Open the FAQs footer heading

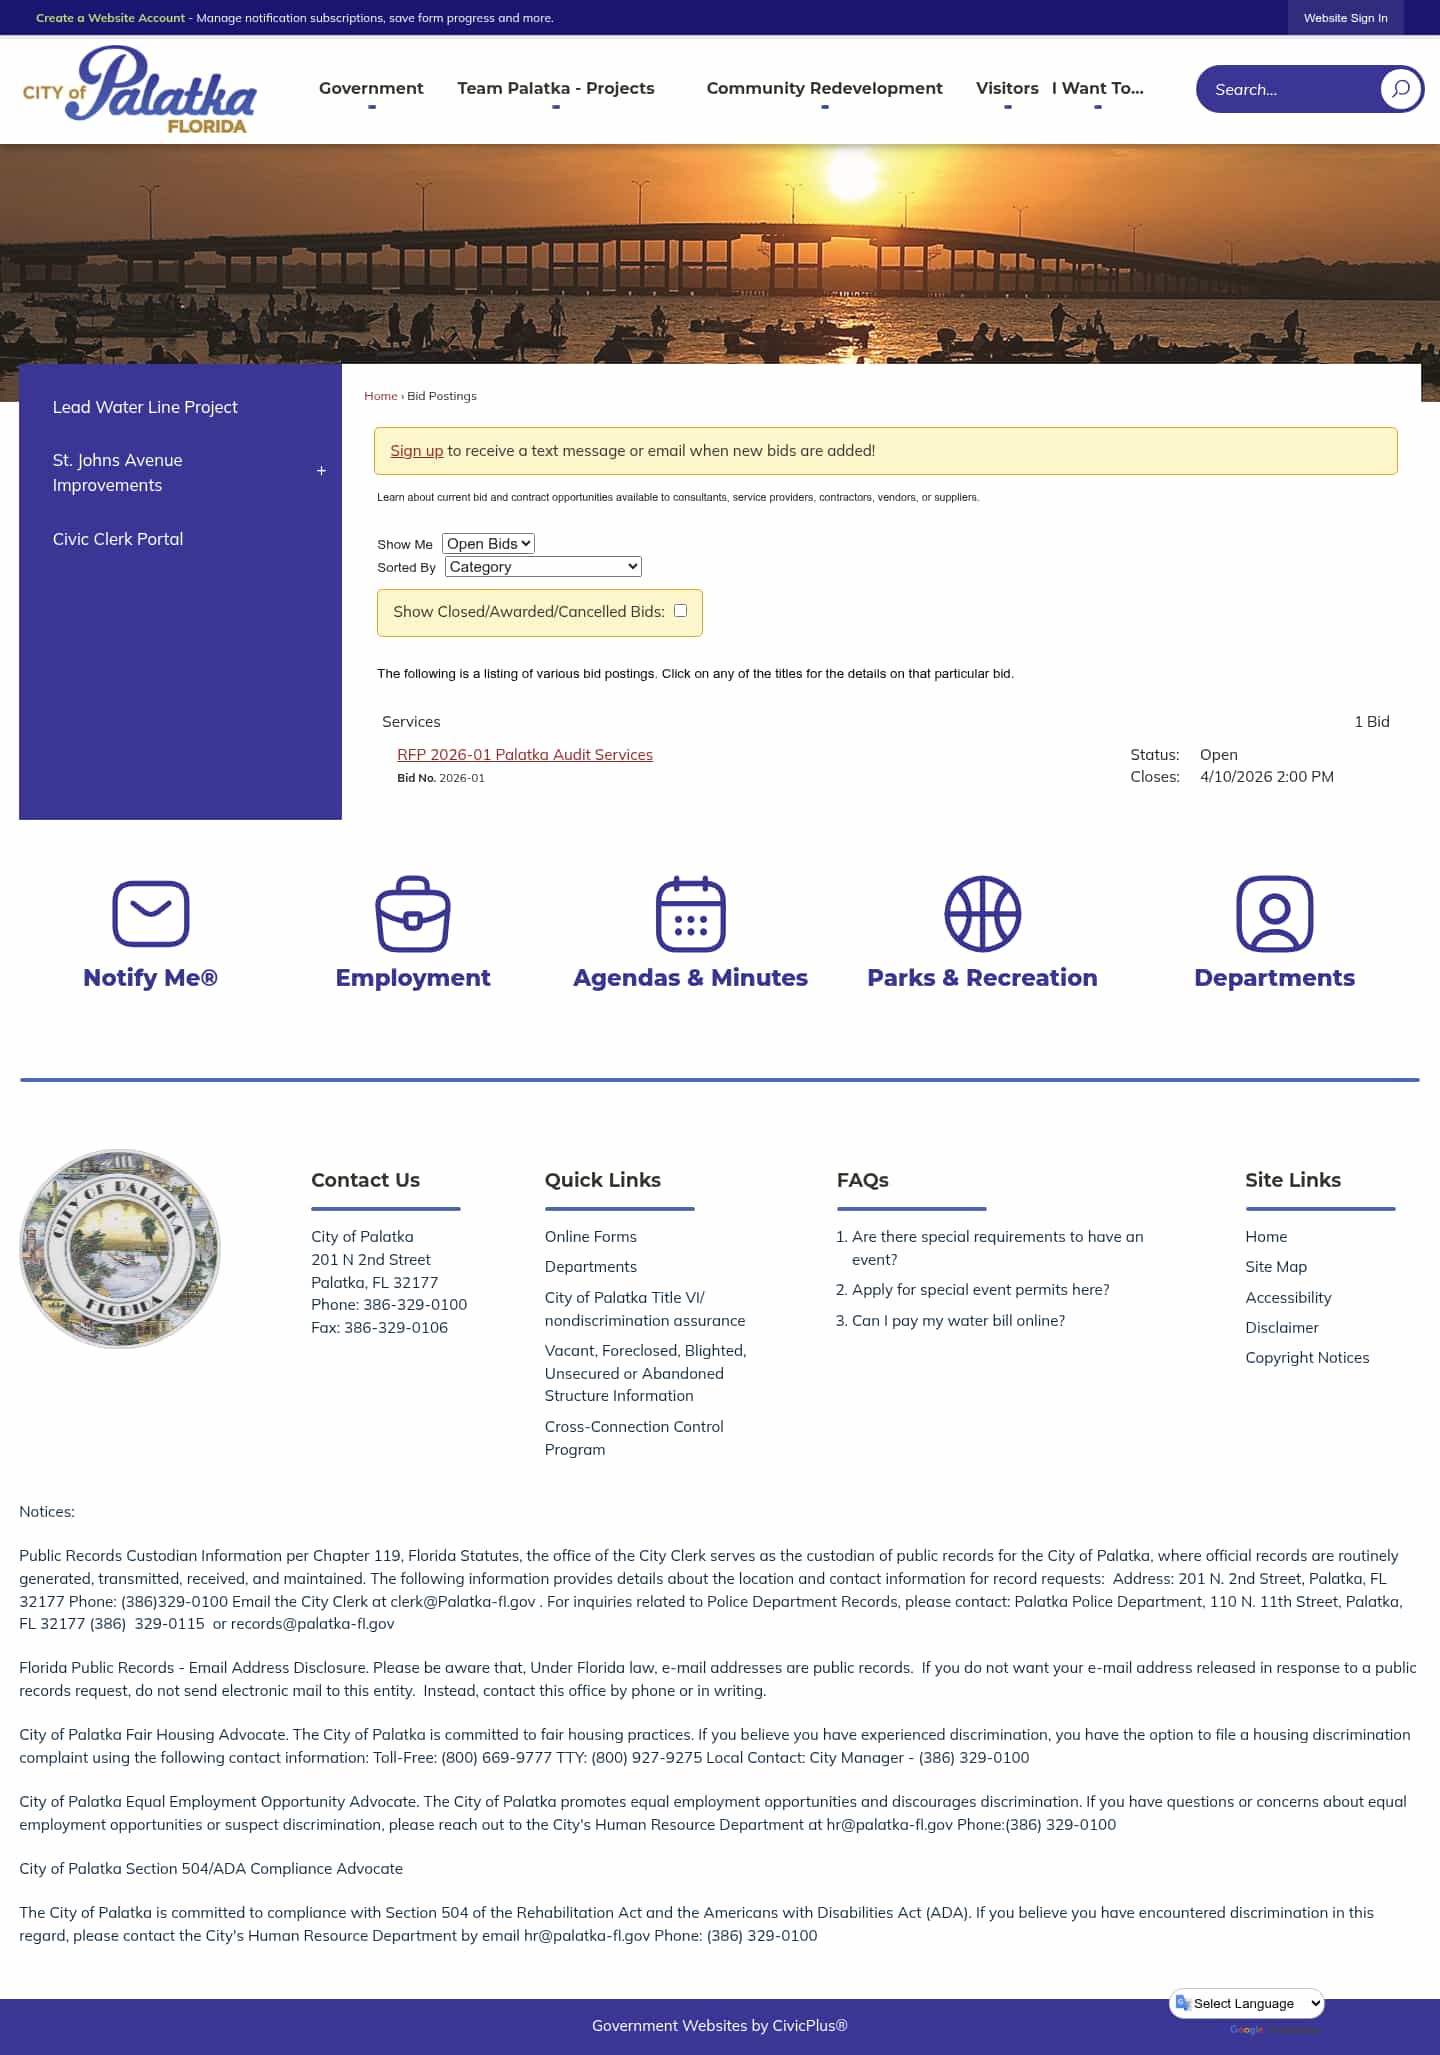coord(863,1179)
